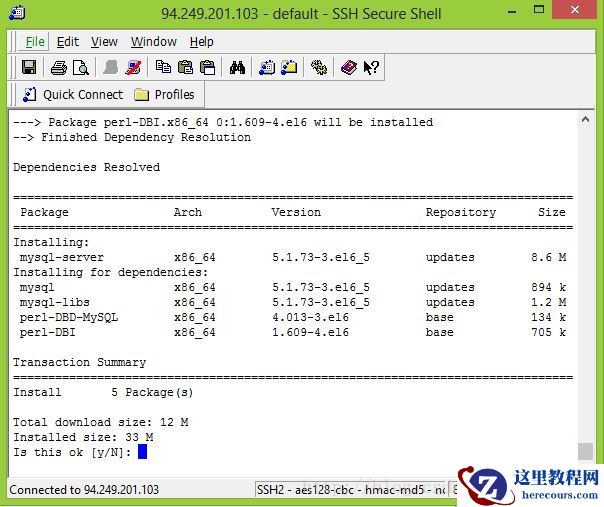604x507 pixels.
Task: Click the Find binoculars icon
Action: 237,68
